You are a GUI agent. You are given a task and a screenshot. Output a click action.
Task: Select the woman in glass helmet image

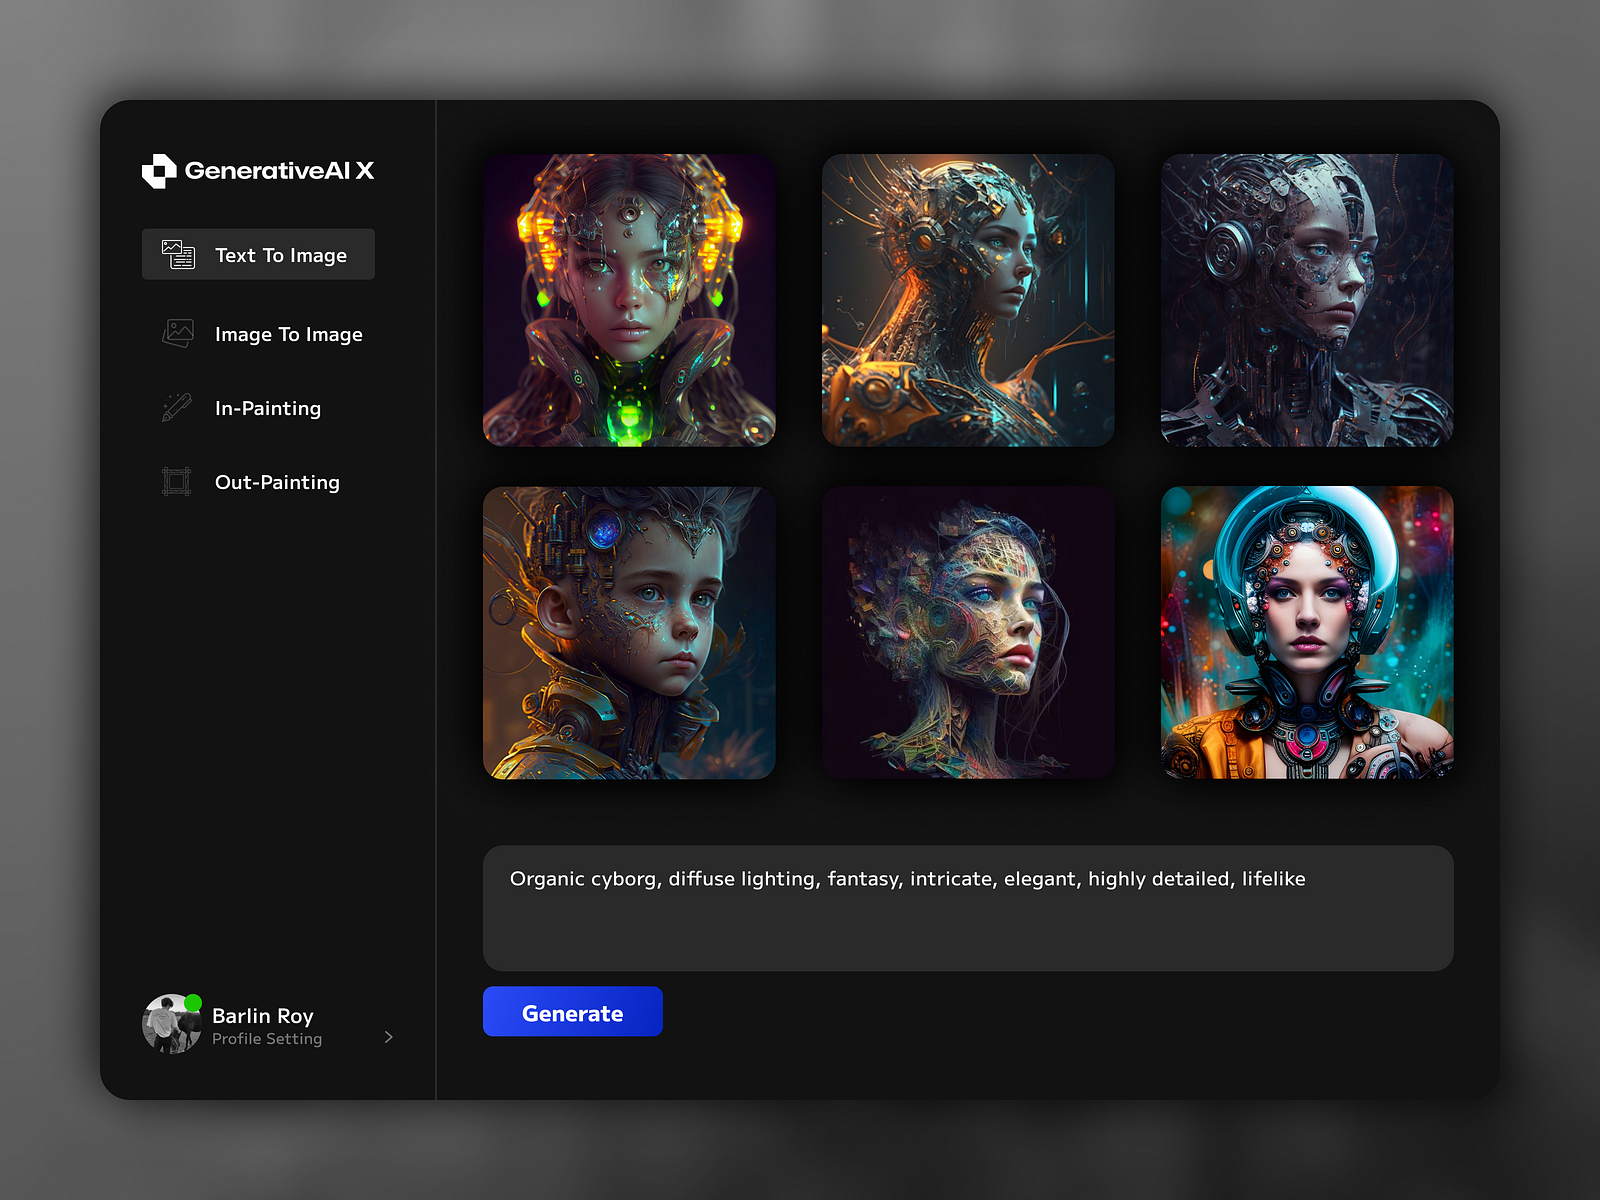[x=1305, y=632]
